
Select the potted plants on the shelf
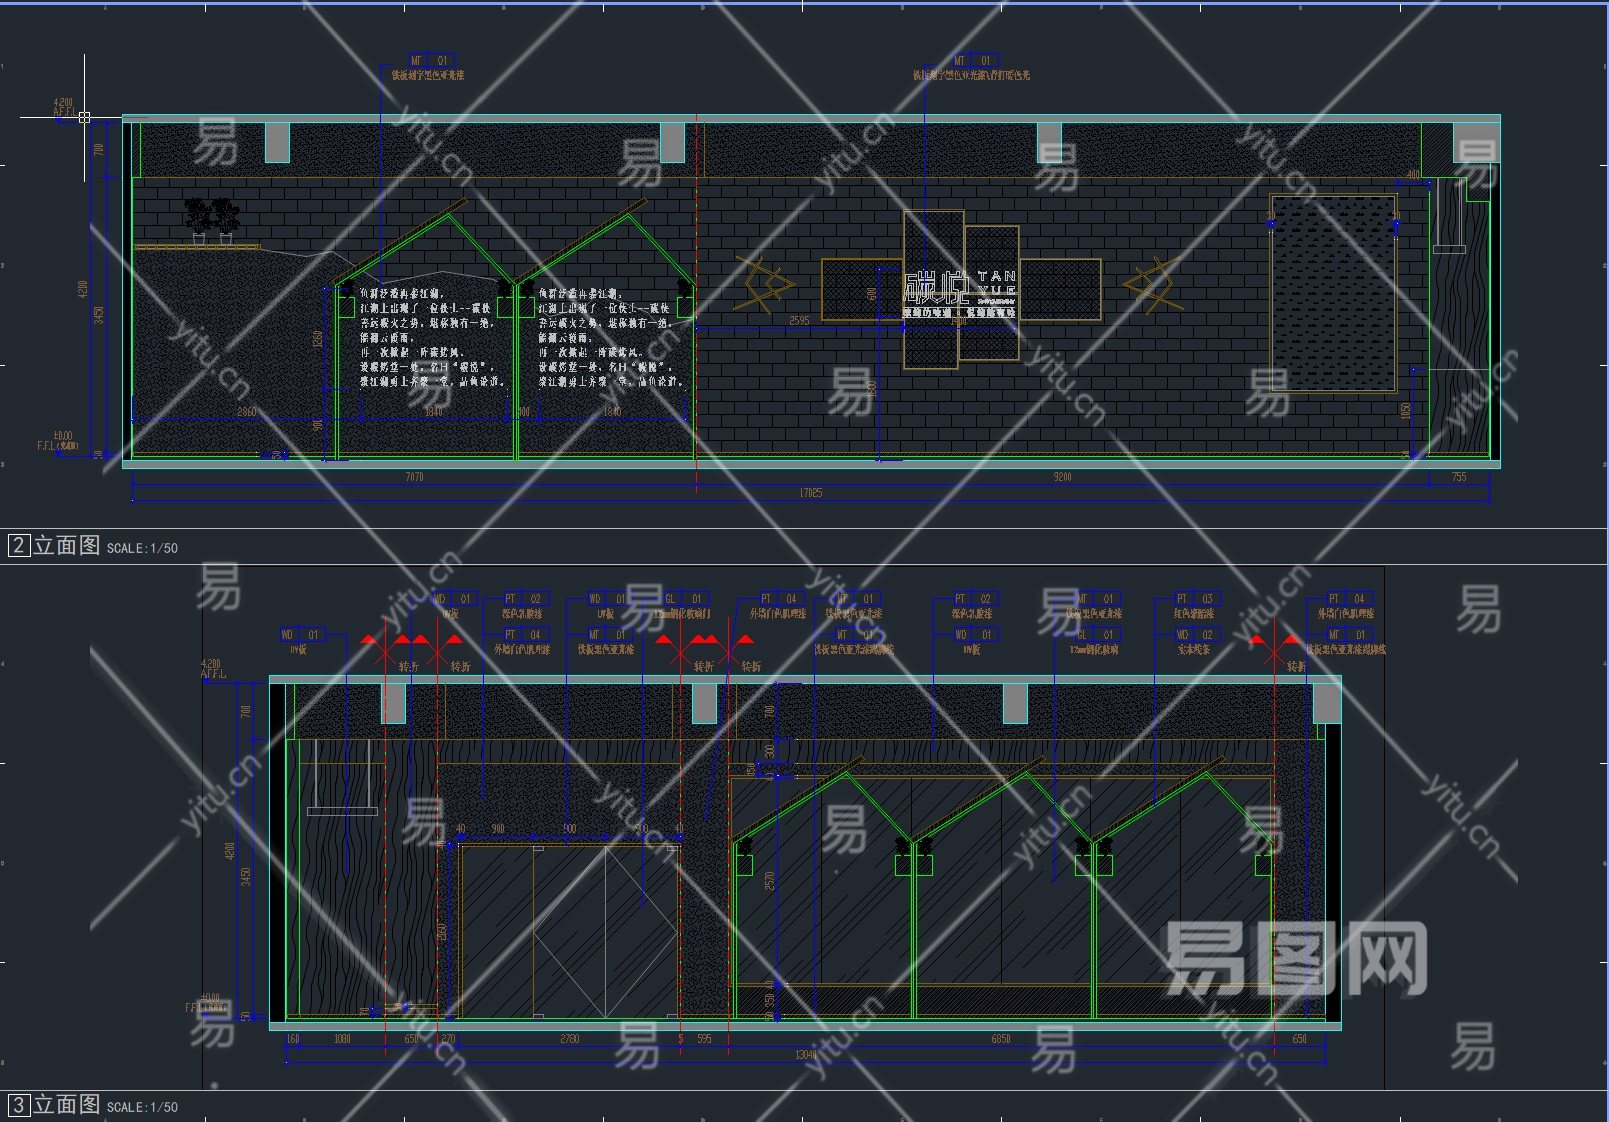pyautogui.click(x=212, y=218)
